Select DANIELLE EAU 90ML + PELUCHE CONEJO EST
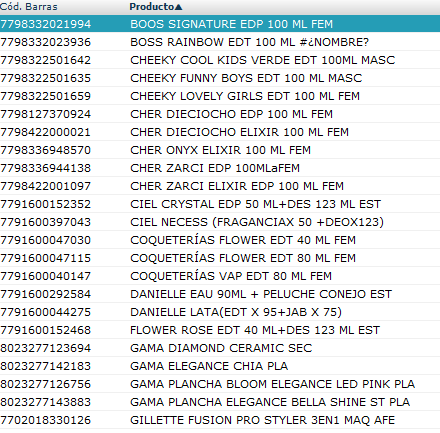Image resolution: width=440 pixels, height=433 pixels. (220, 294)
